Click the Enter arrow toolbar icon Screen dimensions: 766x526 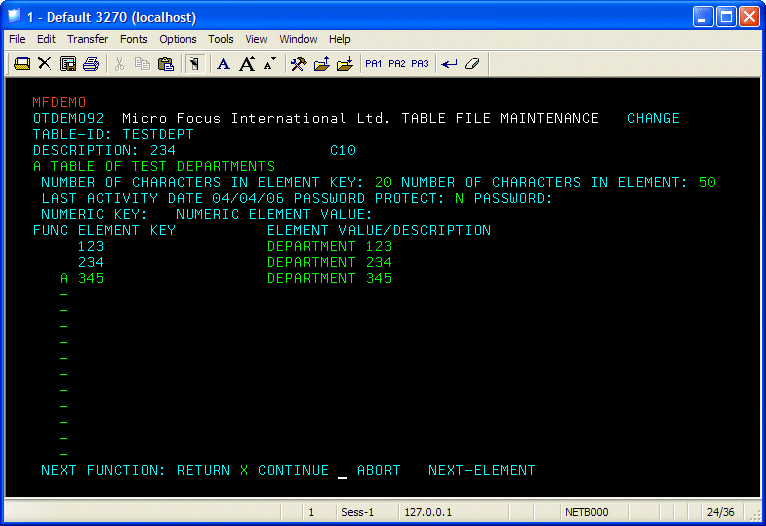pos(449,63)
